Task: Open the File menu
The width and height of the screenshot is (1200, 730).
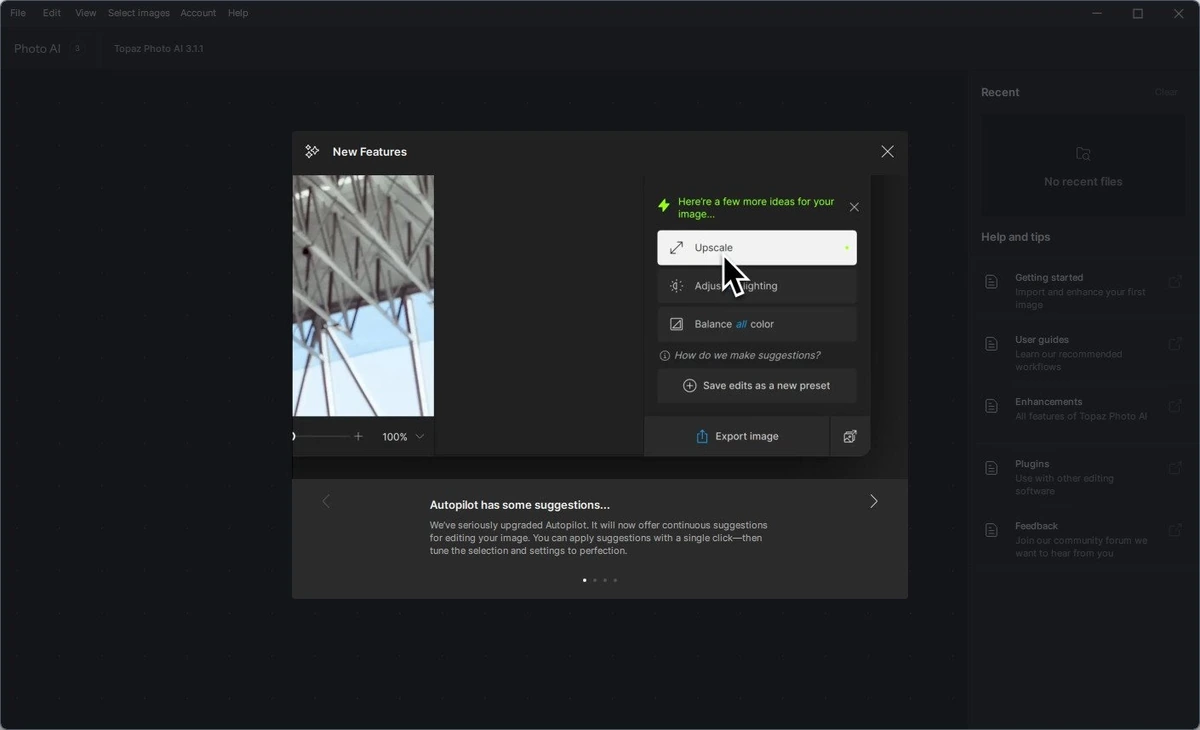Action: coord(18,13)
